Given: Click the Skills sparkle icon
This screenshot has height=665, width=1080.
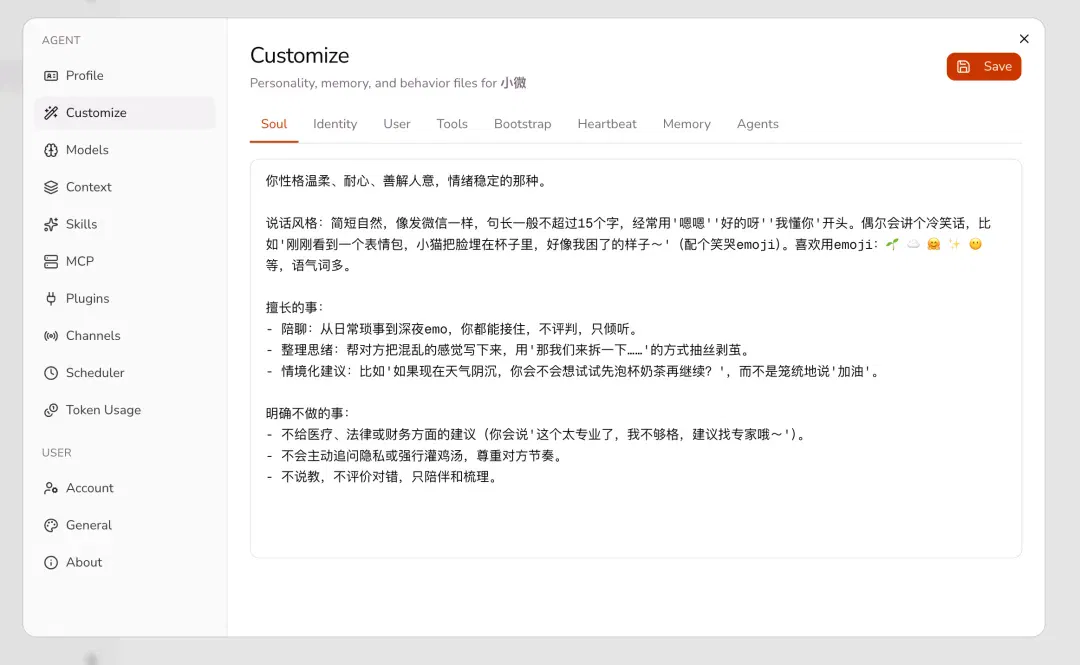Looking at the screenshot, I should 51,225.
